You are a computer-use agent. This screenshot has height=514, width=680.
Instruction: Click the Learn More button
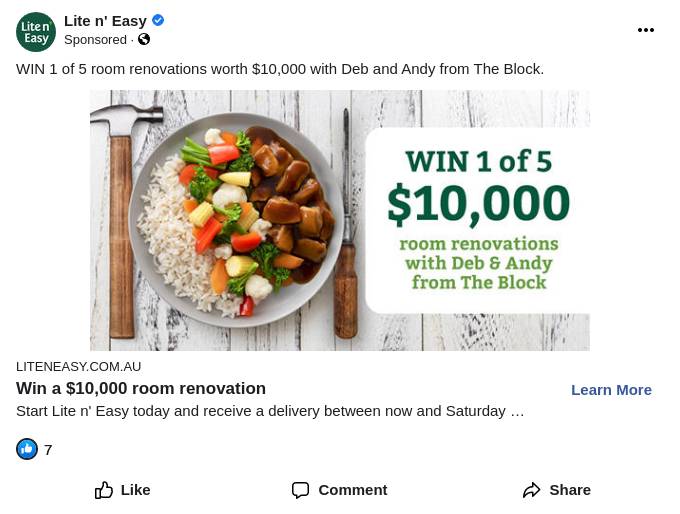click(611, 390)
